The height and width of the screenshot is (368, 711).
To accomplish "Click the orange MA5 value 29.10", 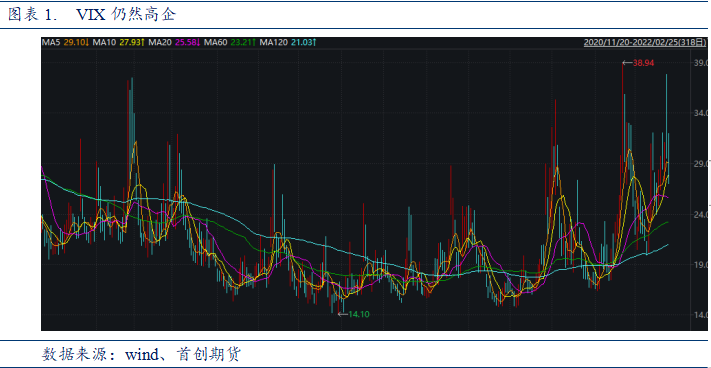I will click(74, 42).
